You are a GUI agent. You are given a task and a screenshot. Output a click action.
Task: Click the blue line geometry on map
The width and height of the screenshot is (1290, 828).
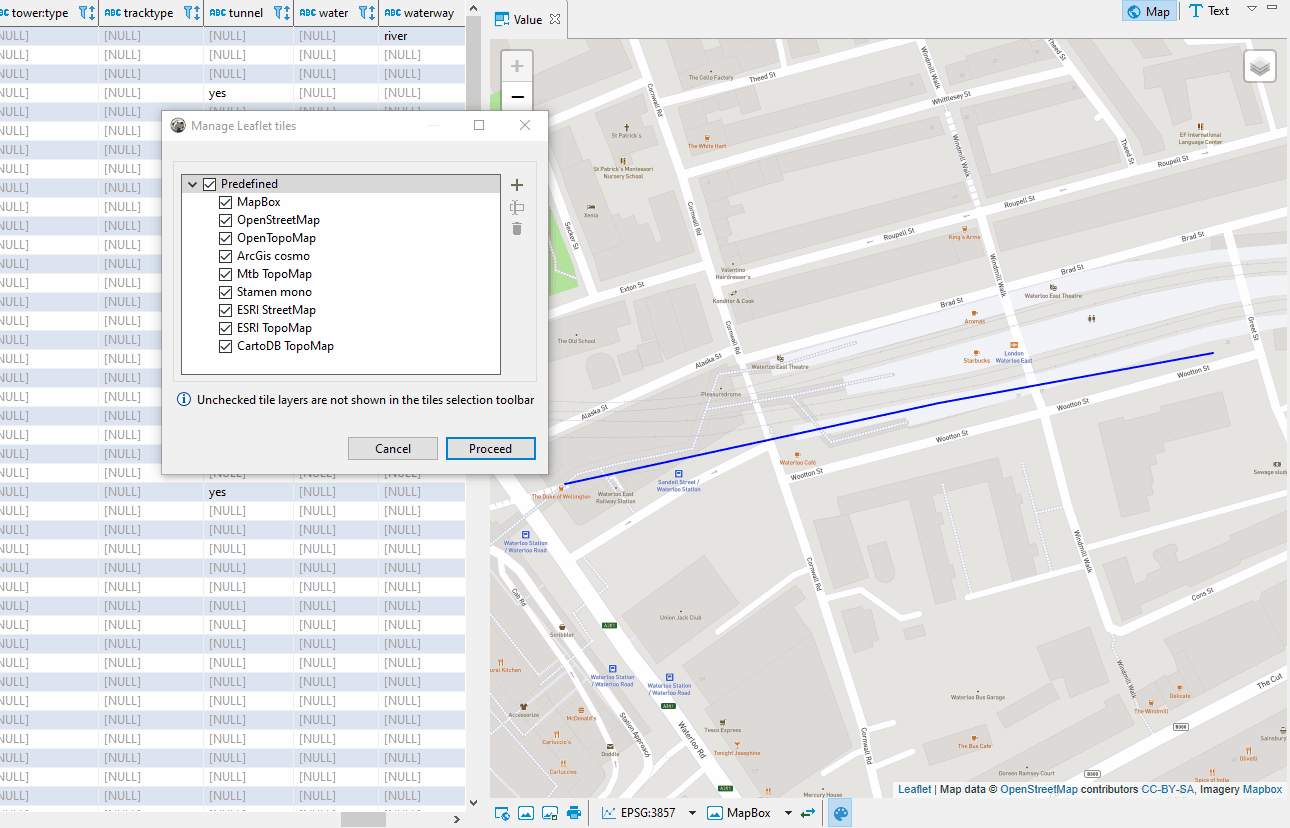pos(936,403)
